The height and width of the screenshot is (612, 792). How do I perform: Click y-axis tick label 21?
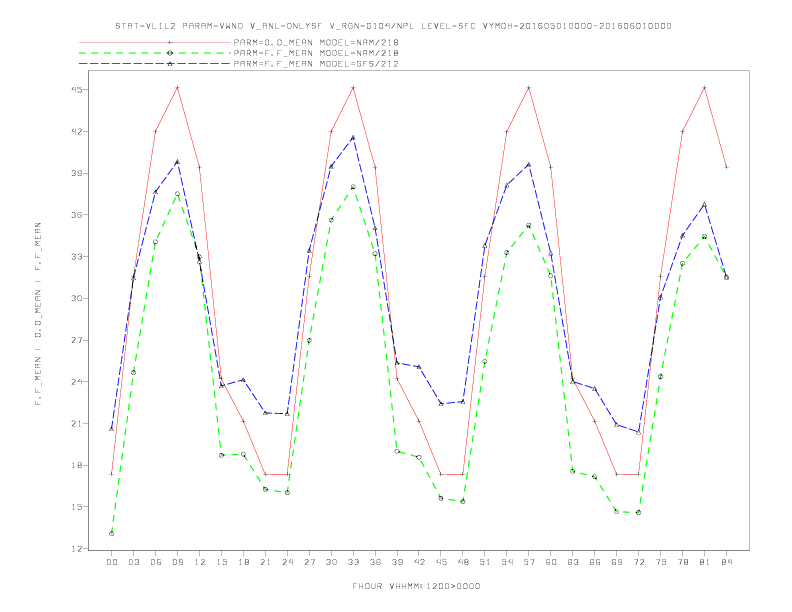click(76, 424)
